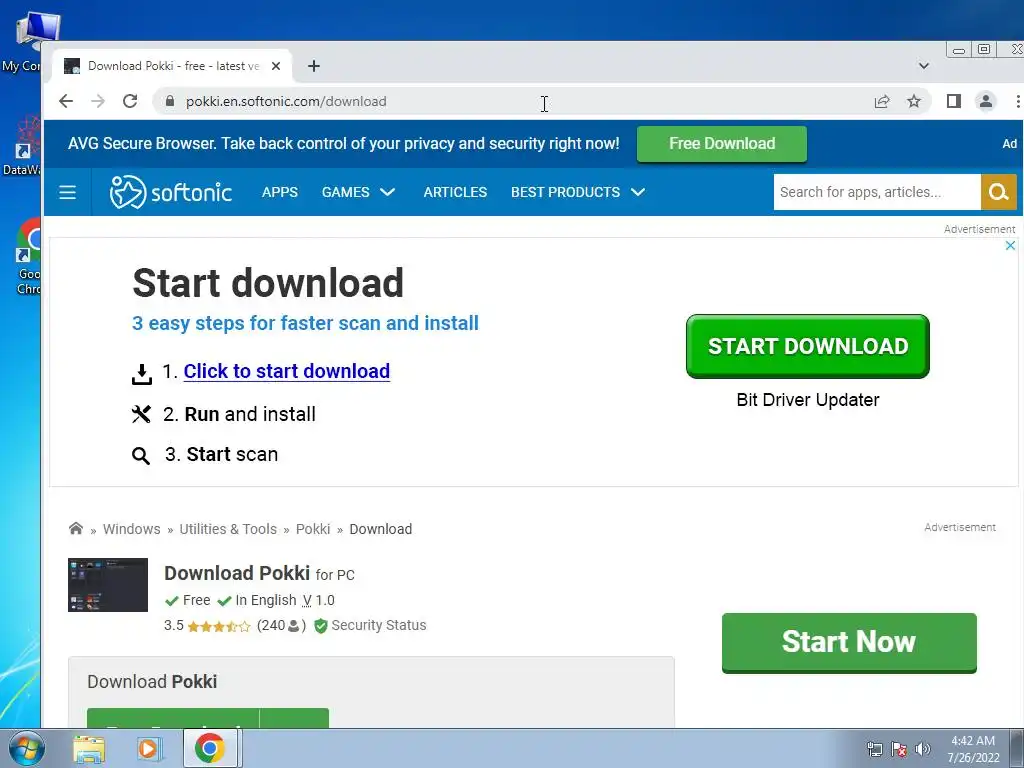This screenshot has width=1024, height=768.
Task: Click the Search for apps field
Action: tap(877, 192)
